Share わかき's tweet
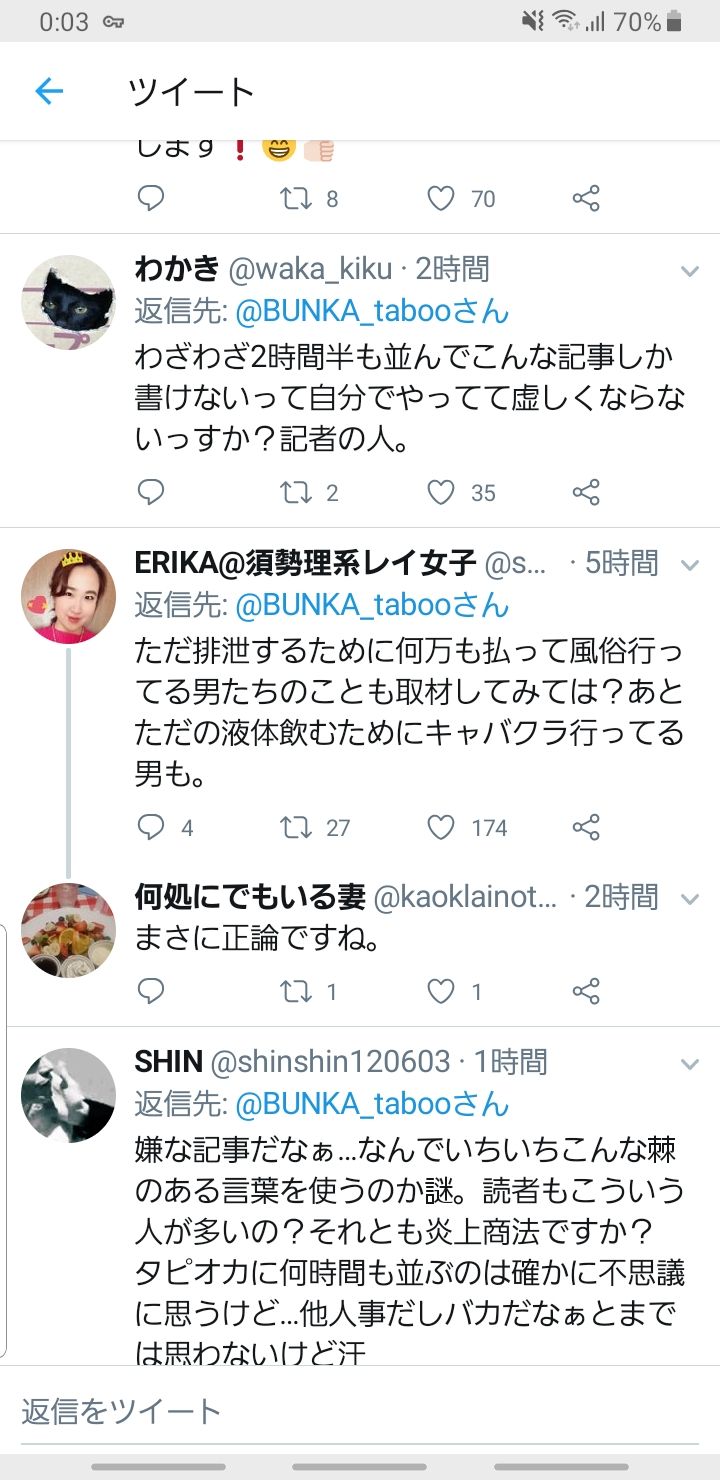 click(586, 492)
